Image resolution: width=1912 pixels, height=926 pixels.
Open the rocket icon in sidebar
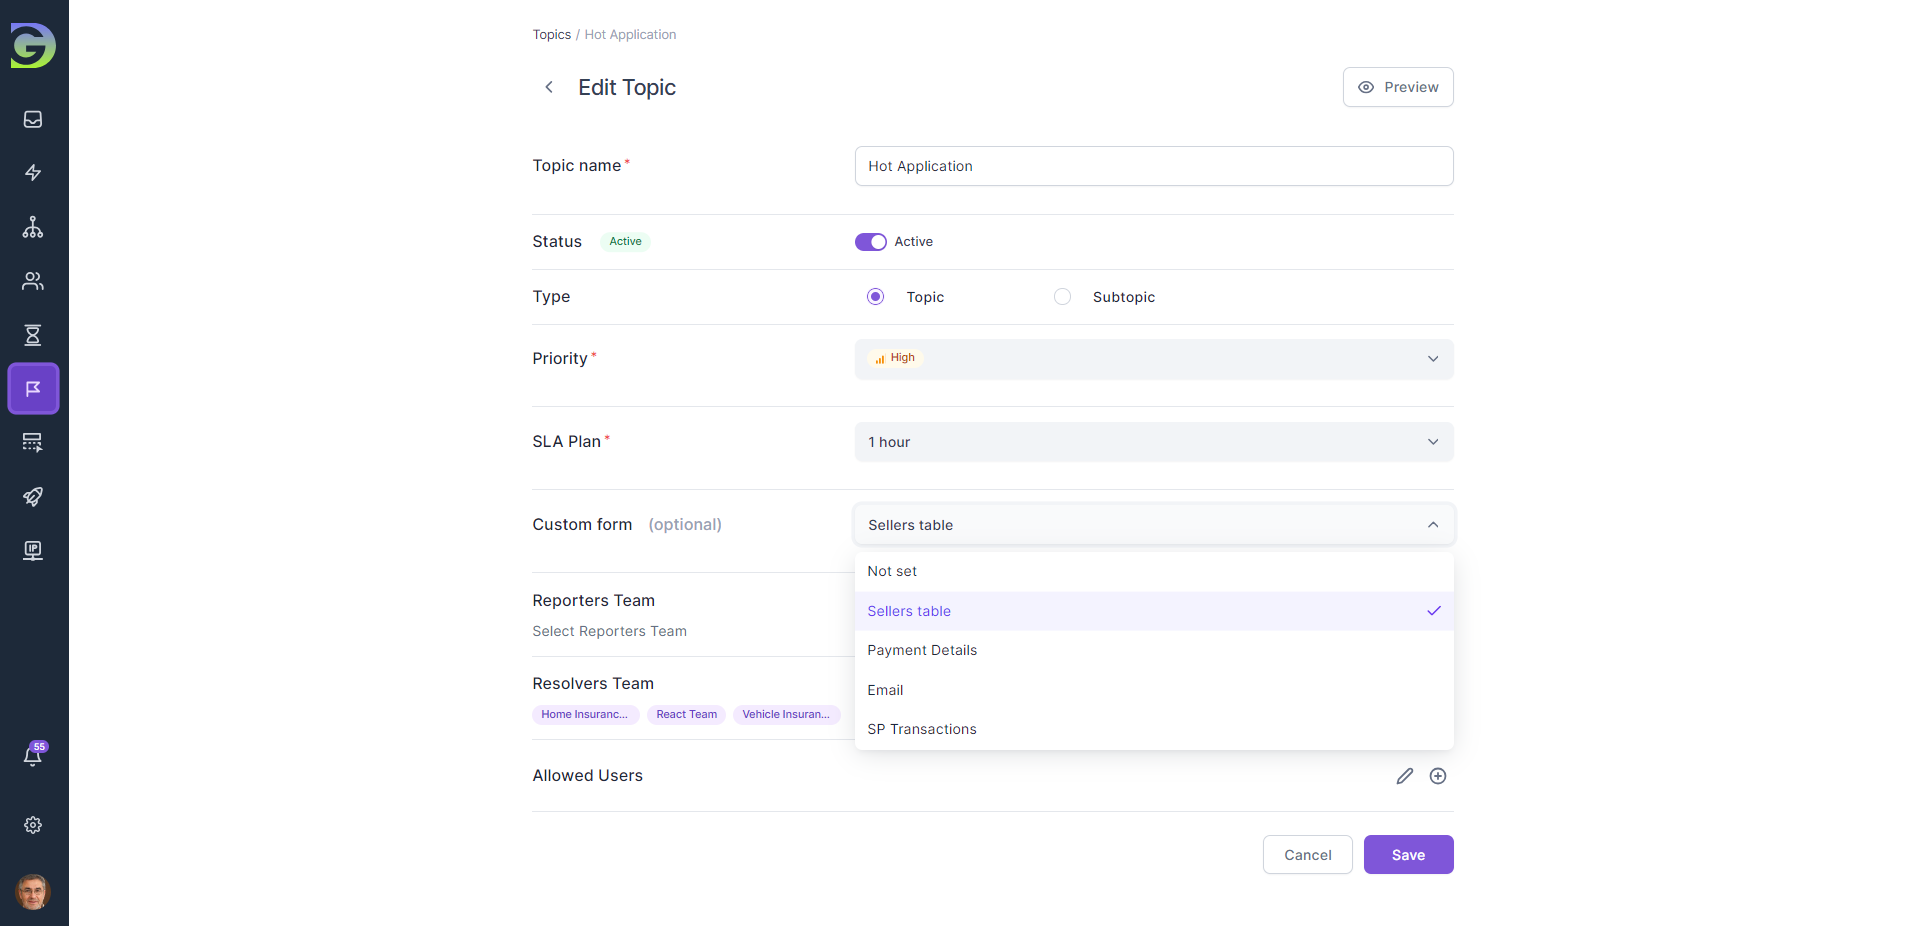(x=33, y=497)
